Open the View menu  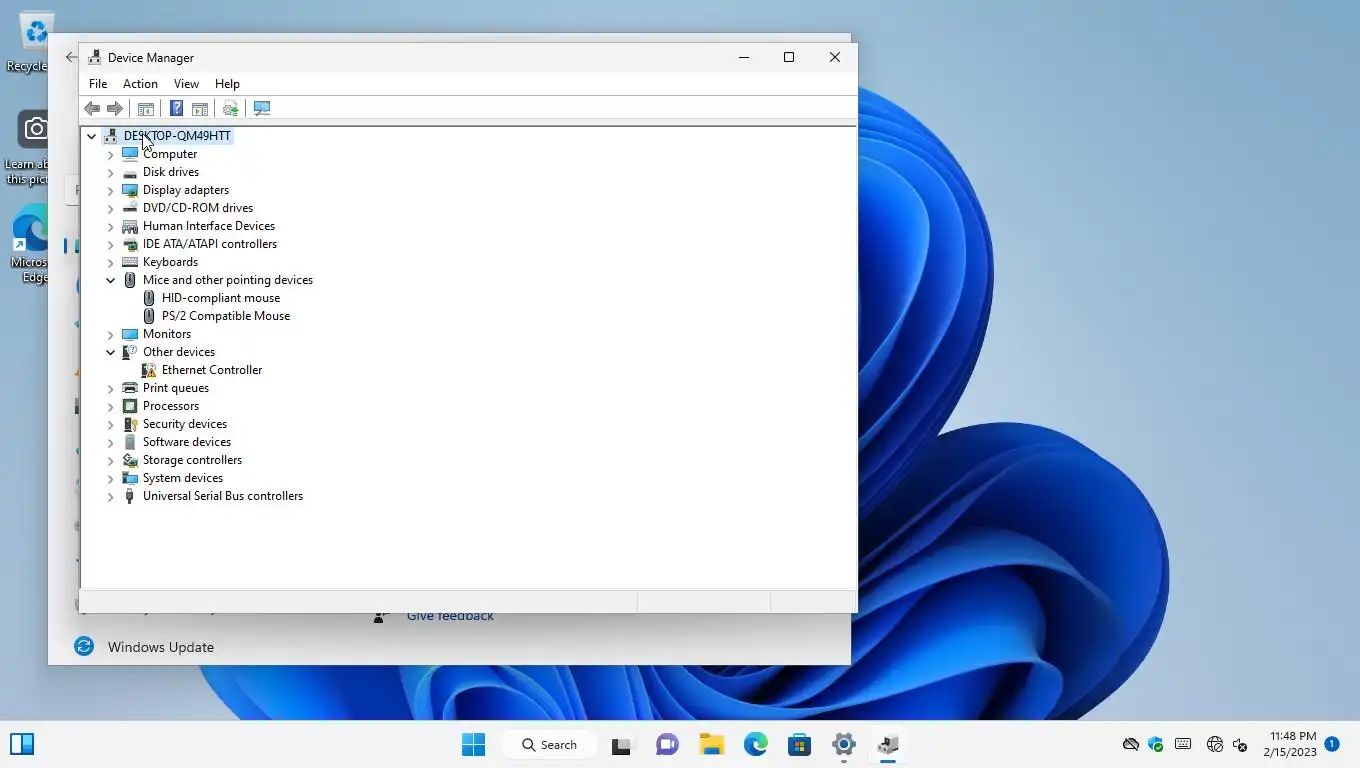click(186, 84)
